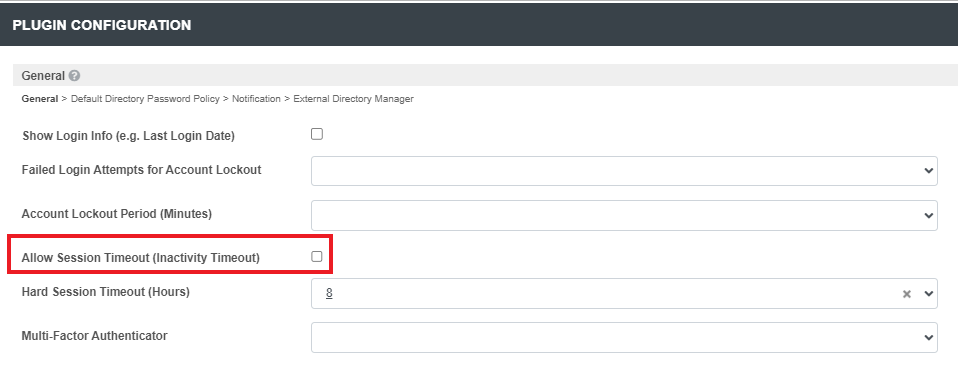Click the Allow Session Timeout label text
The image size is (958, 382).
pyautogui.click(x=141, y=258)
